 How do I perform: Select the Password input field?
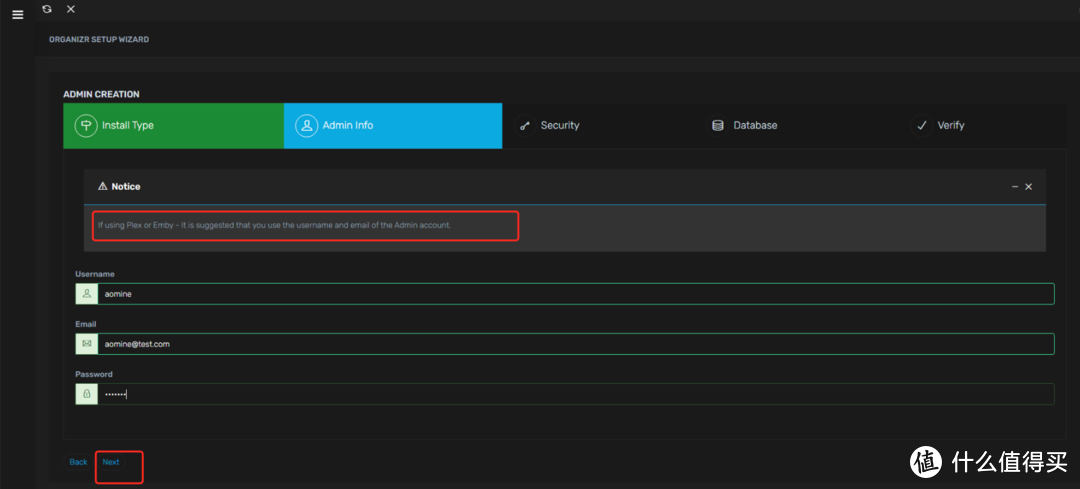pos(575,394)
